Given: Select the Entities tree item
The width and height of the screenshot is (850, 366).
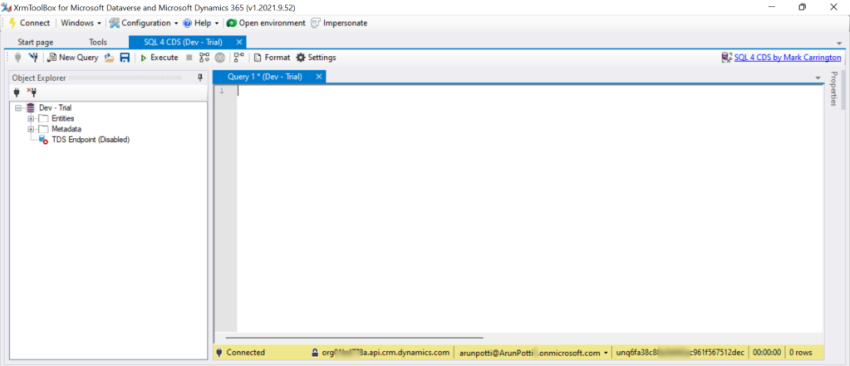Looking at the screenshot, I should tap(63, 118).
